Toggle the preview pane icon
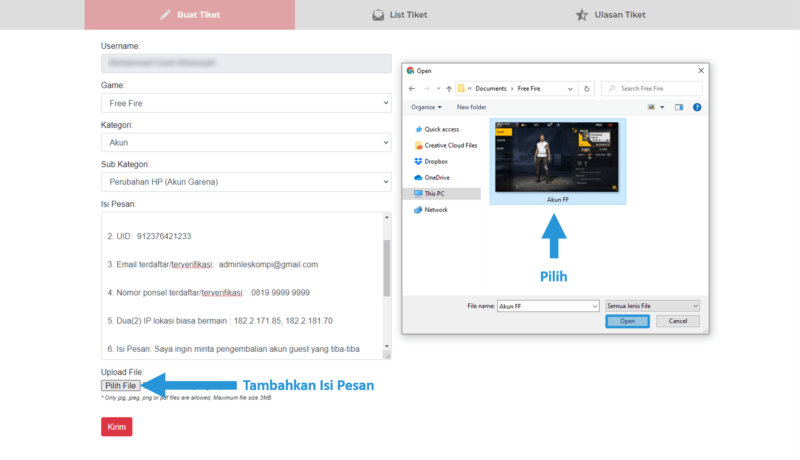 (x=679, y=107)
